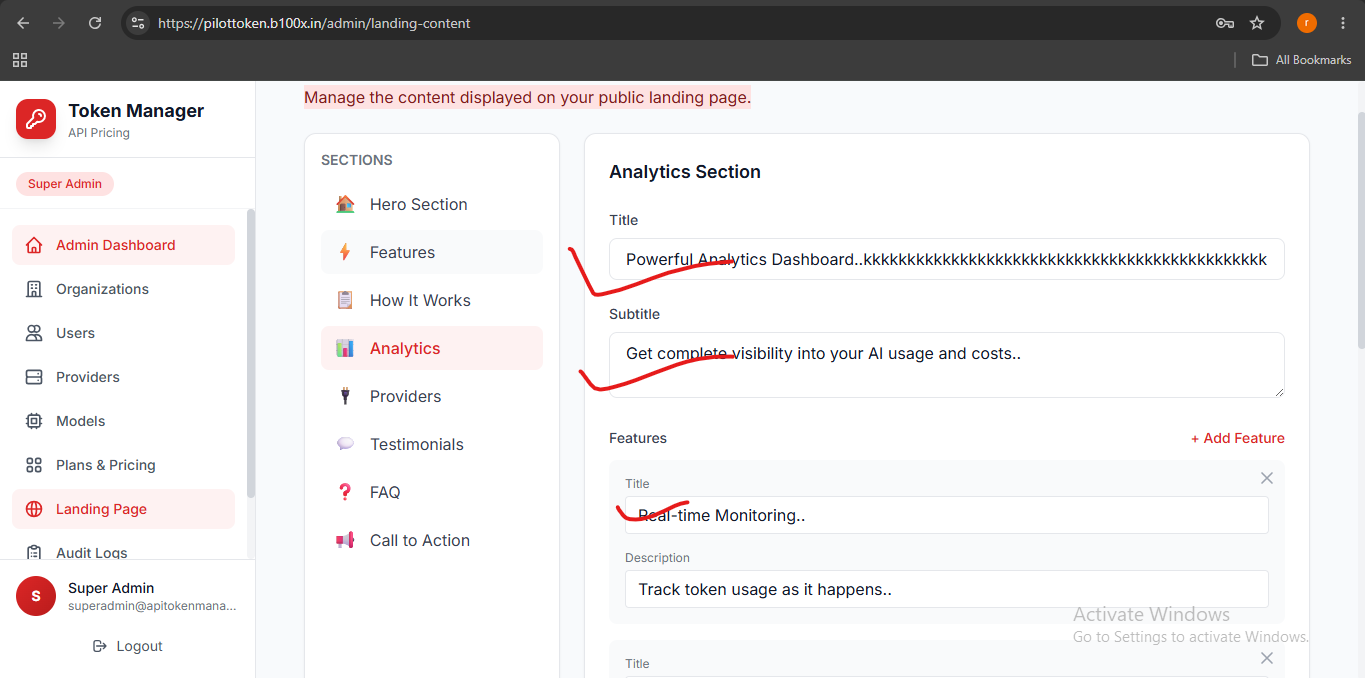Viewport: 1365px width, 678px height.
Task: Open the Call to Action section
Action: 432,540
